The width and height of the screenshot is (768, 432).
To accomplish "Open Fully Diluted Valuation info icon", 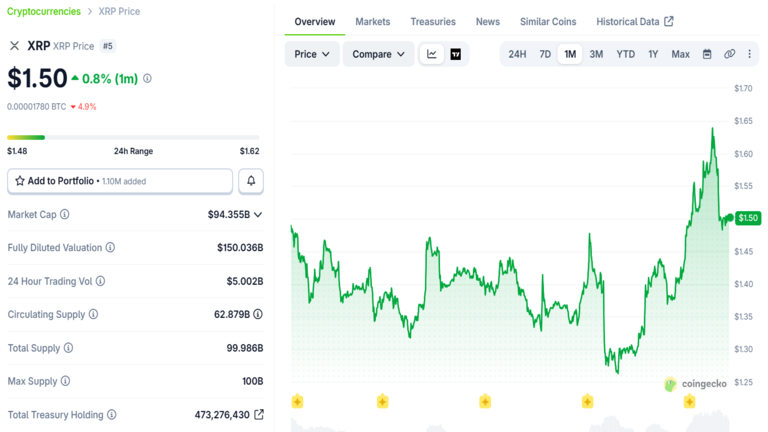I will point(110,248).
